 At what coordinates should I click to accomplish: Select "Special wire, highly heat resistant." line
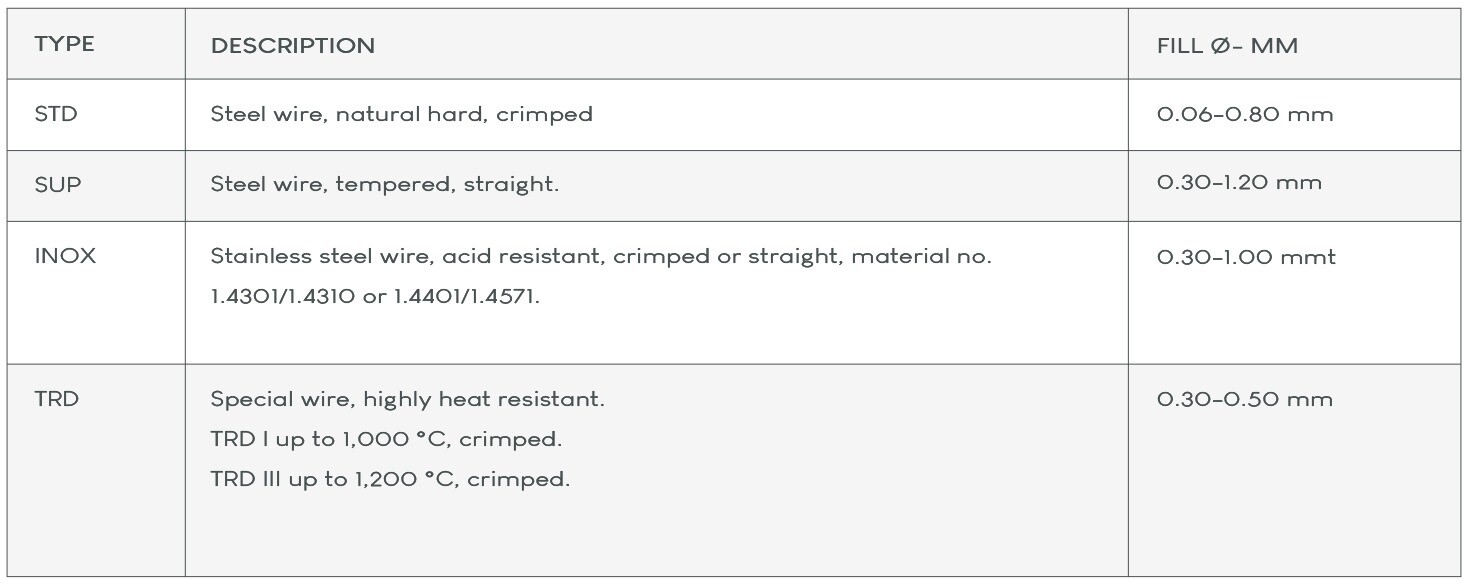(407, 399)
